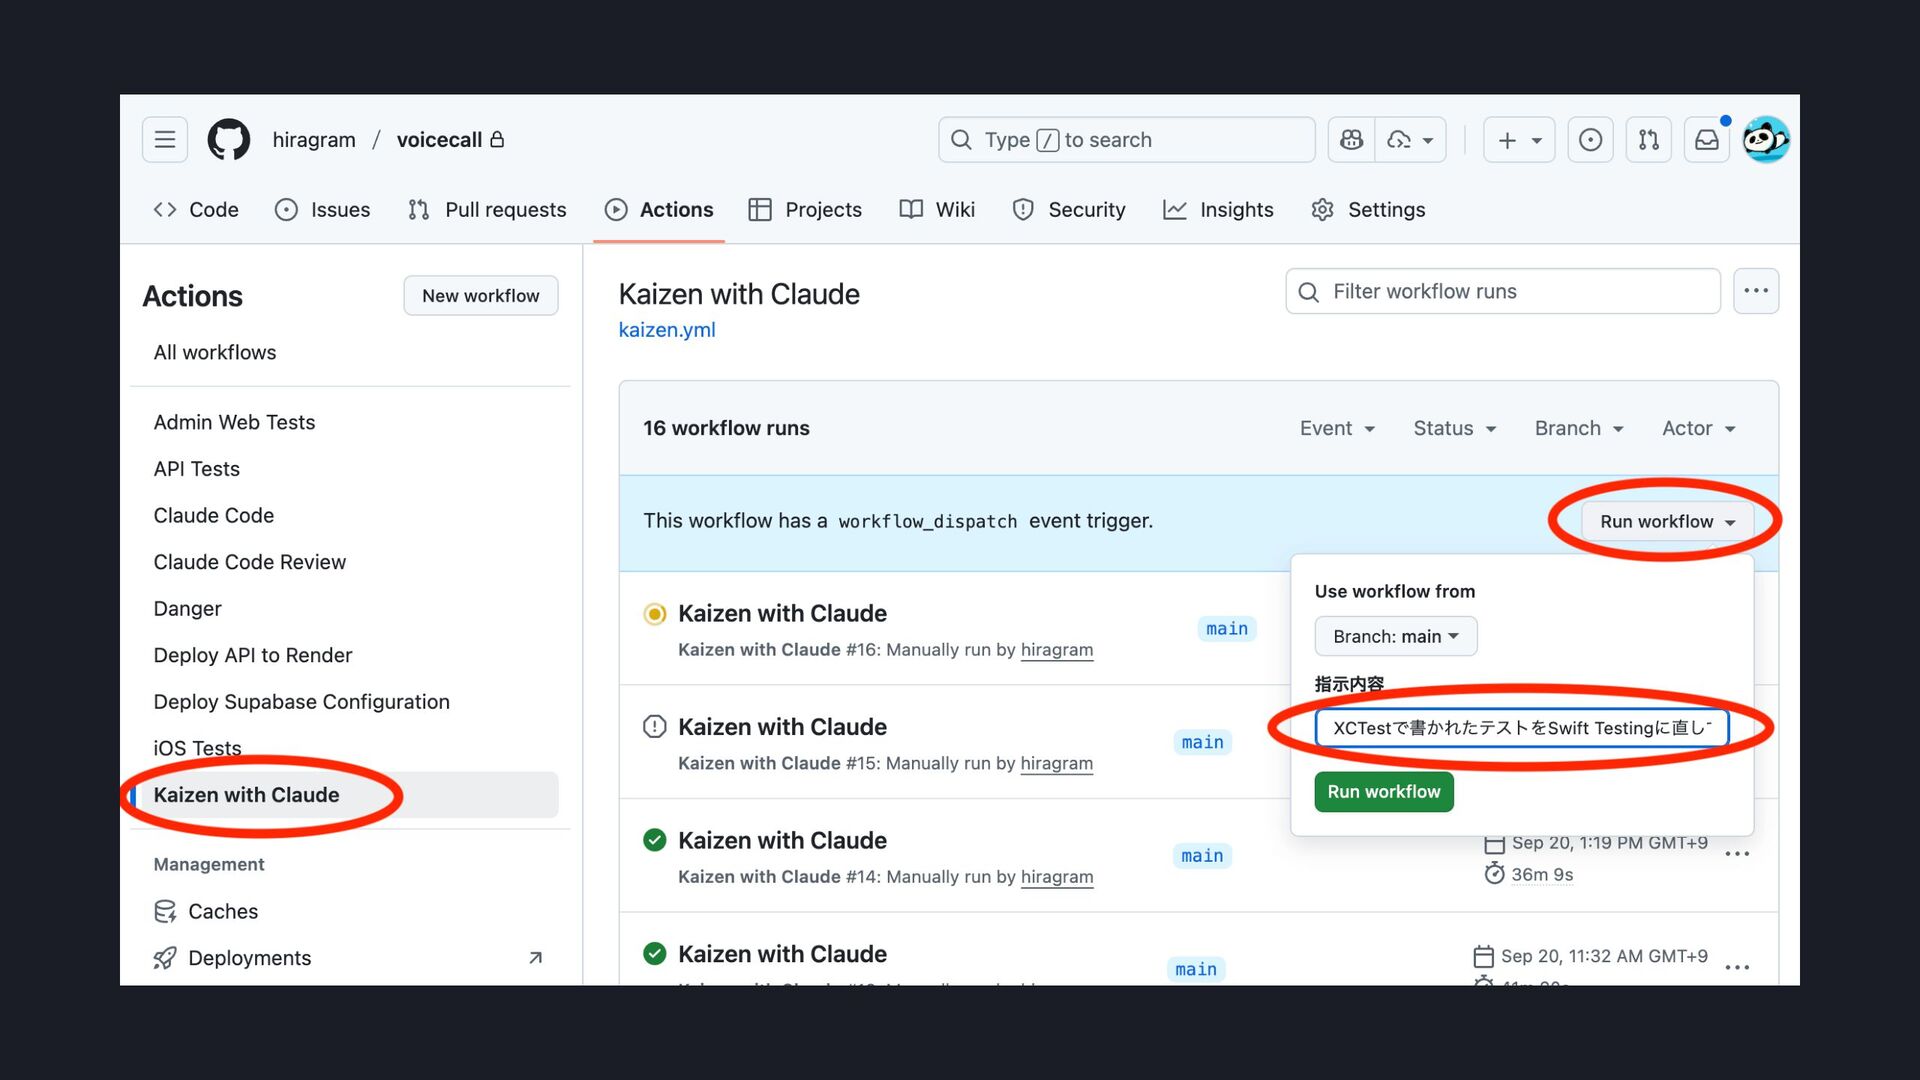Open the user avatar menu
The width and height of the screenshot is (1920, 1080).
(1766, 140)
